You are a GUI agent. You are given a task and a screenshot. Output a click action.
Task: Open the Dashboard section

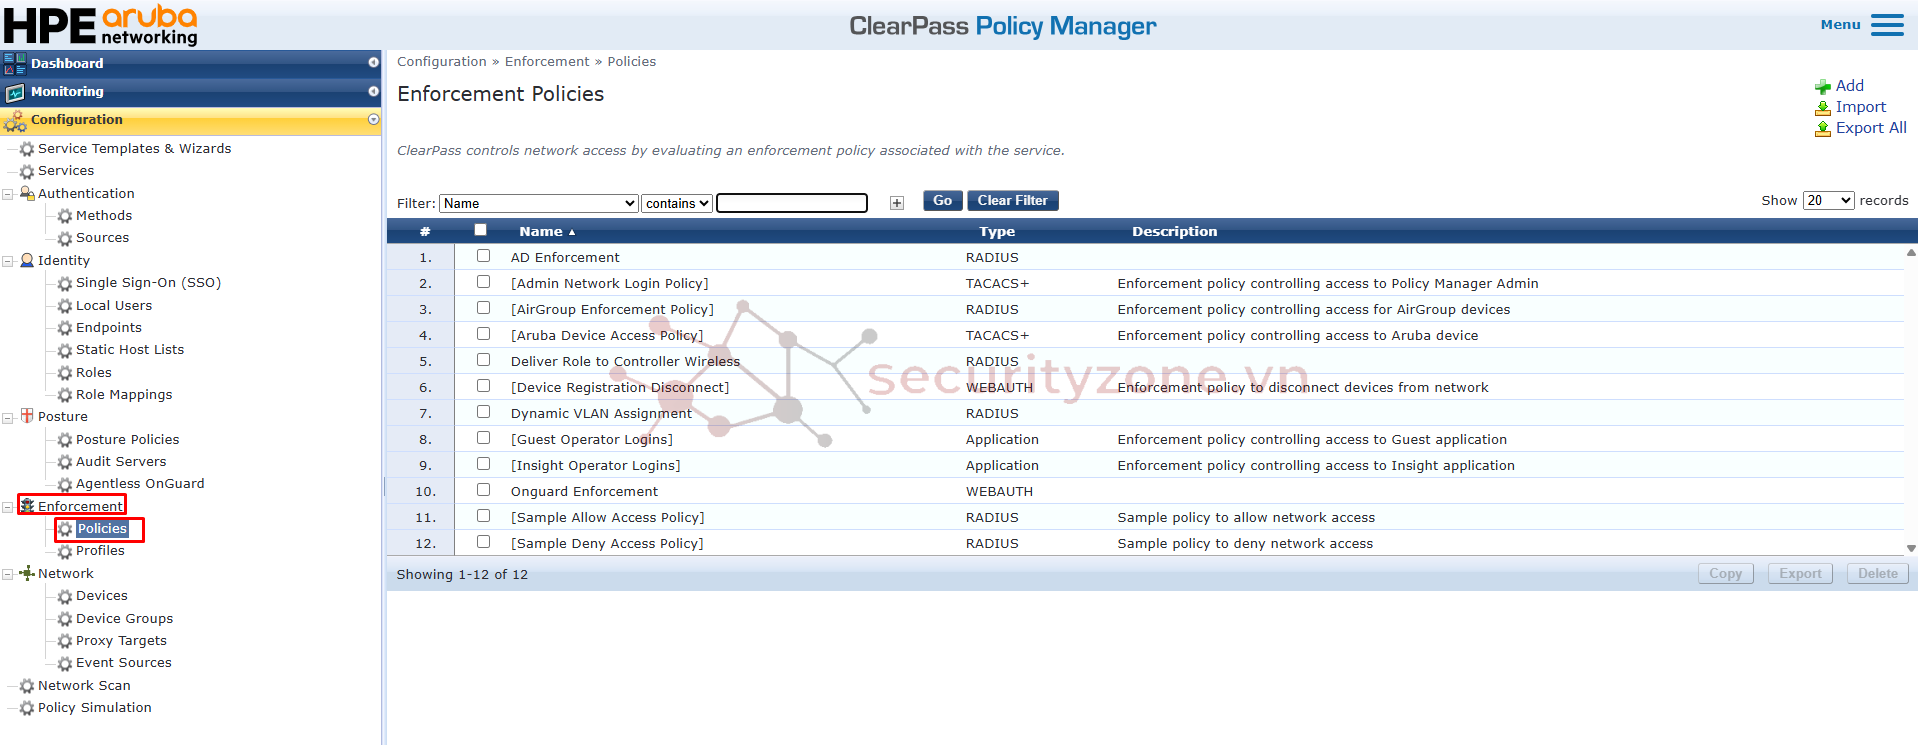pyautogui.click(x=191, y=63)
